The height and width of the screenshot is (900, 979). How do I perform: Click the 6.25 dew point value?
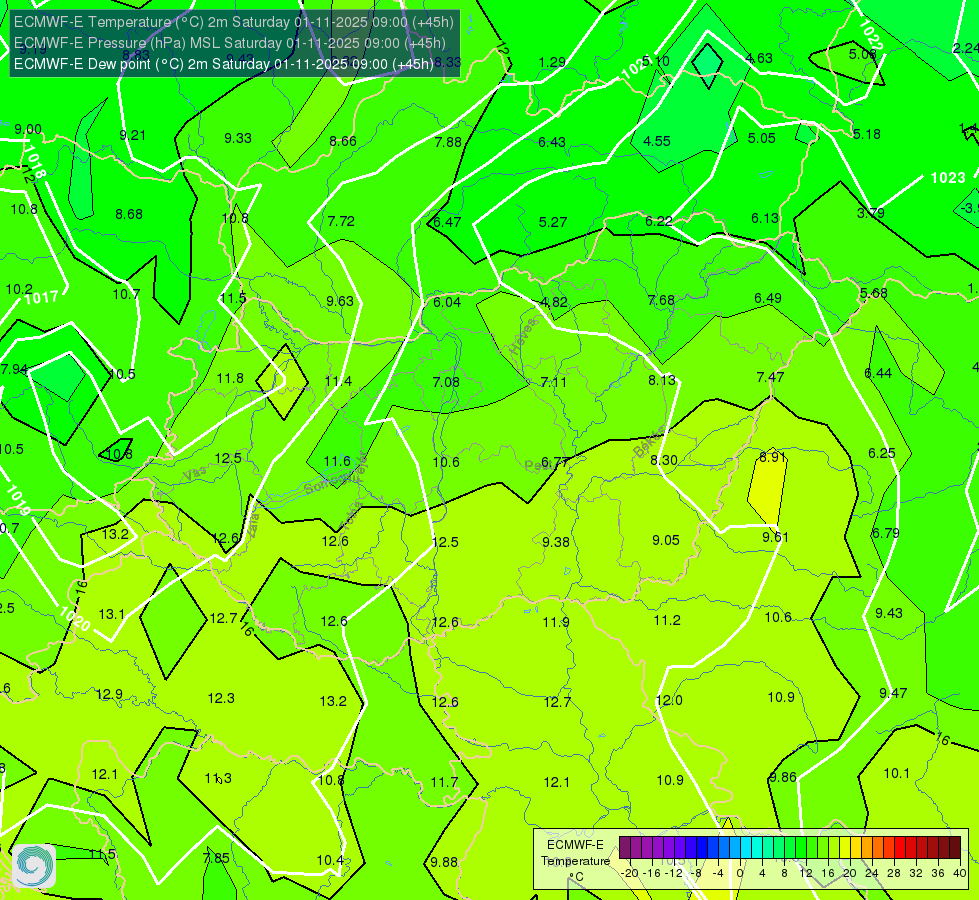point(882,453)
